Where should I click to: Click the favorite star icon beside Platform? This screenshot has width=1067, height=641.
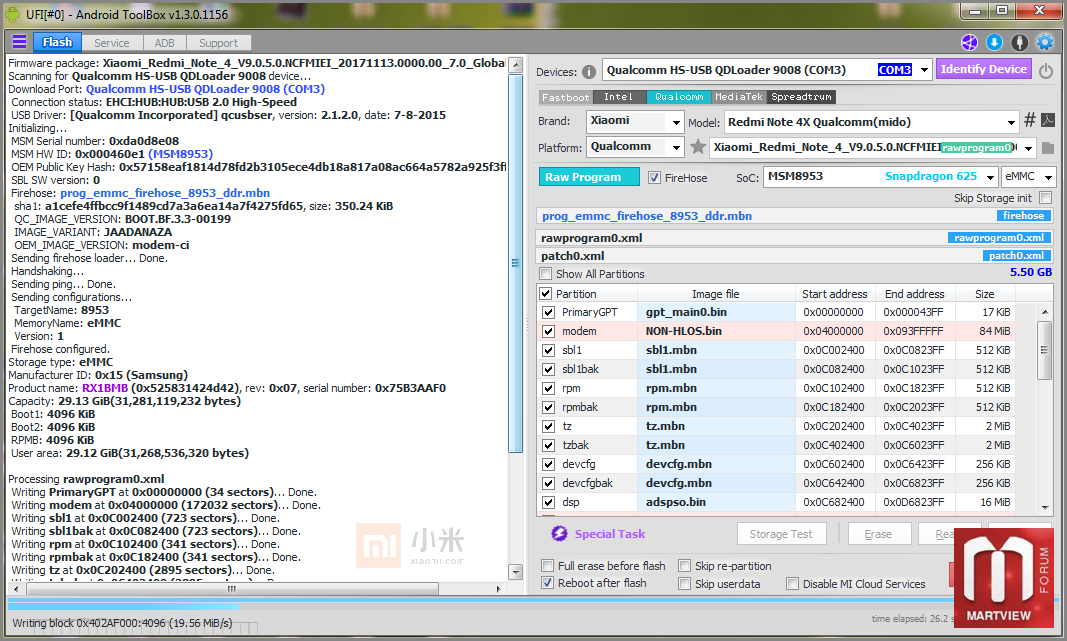[x=697, y=147]
